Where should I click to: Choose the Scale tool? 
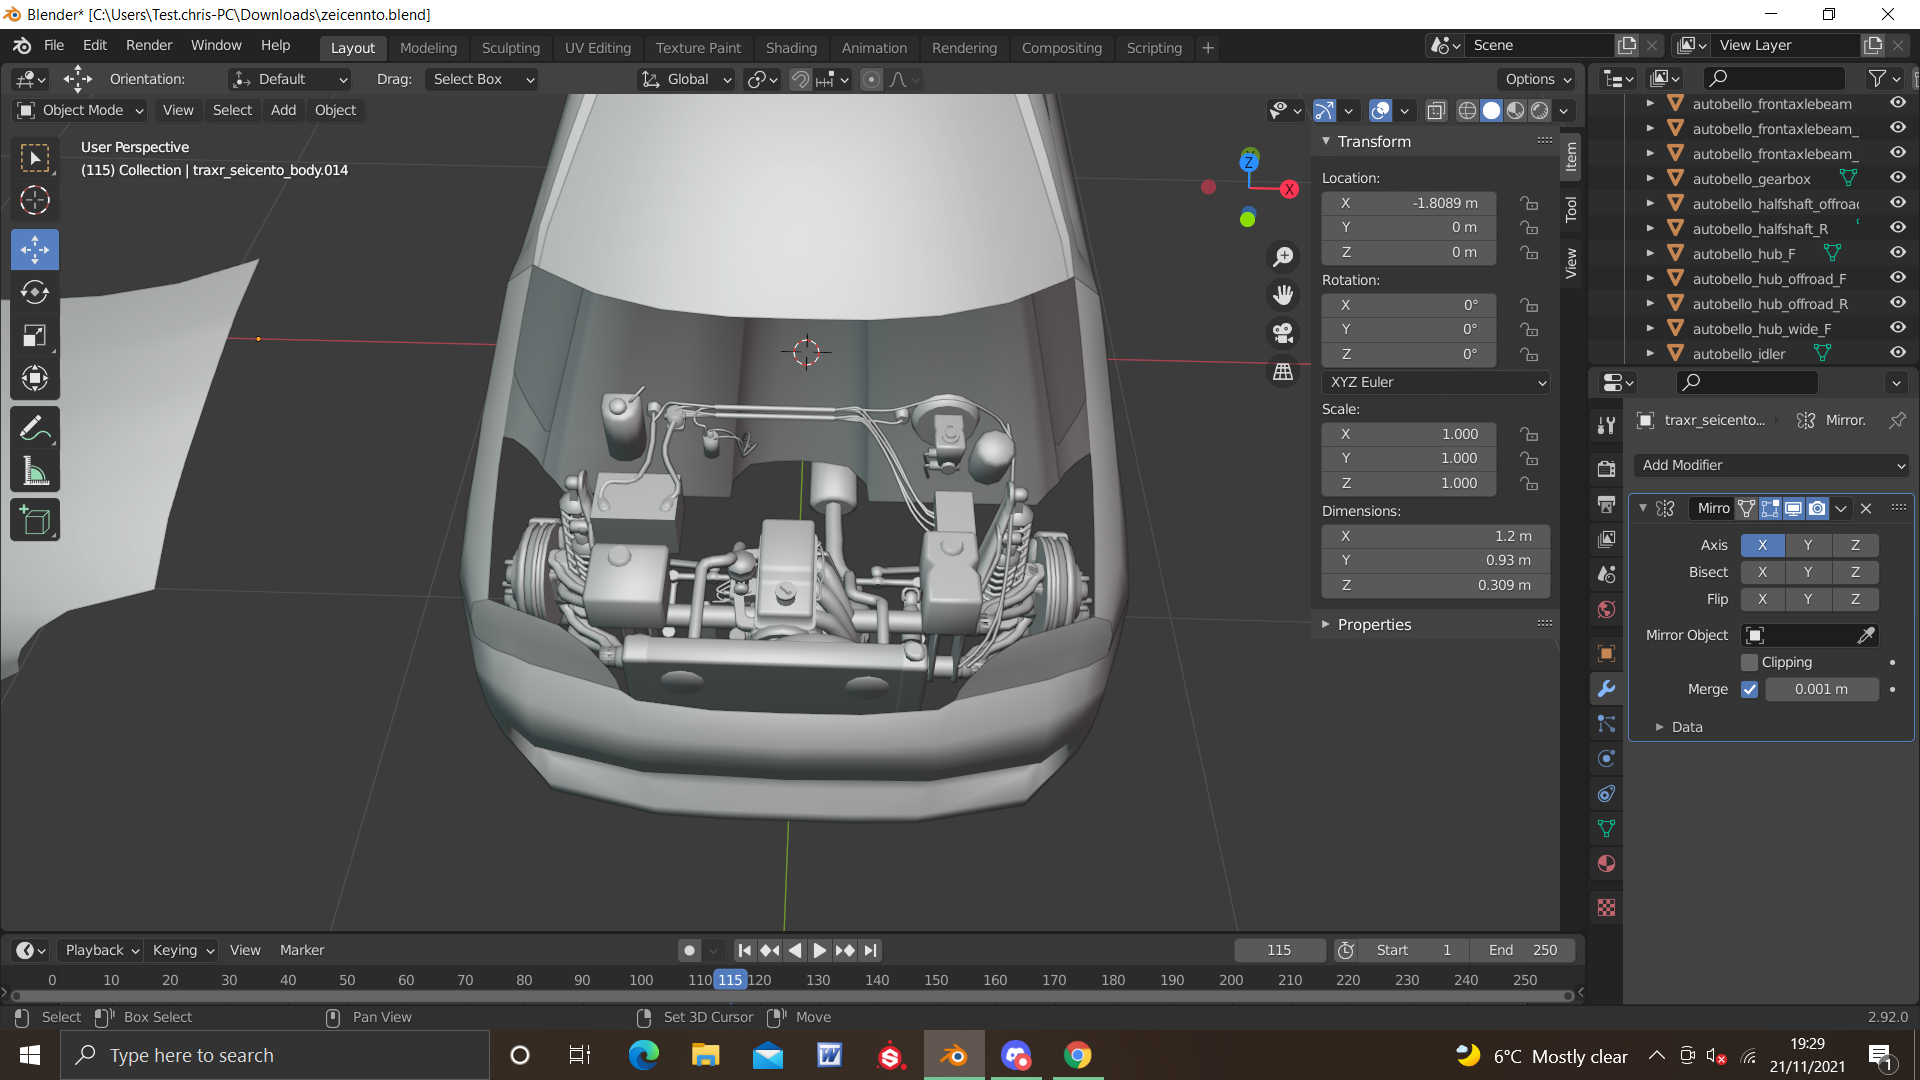(35, 335)
